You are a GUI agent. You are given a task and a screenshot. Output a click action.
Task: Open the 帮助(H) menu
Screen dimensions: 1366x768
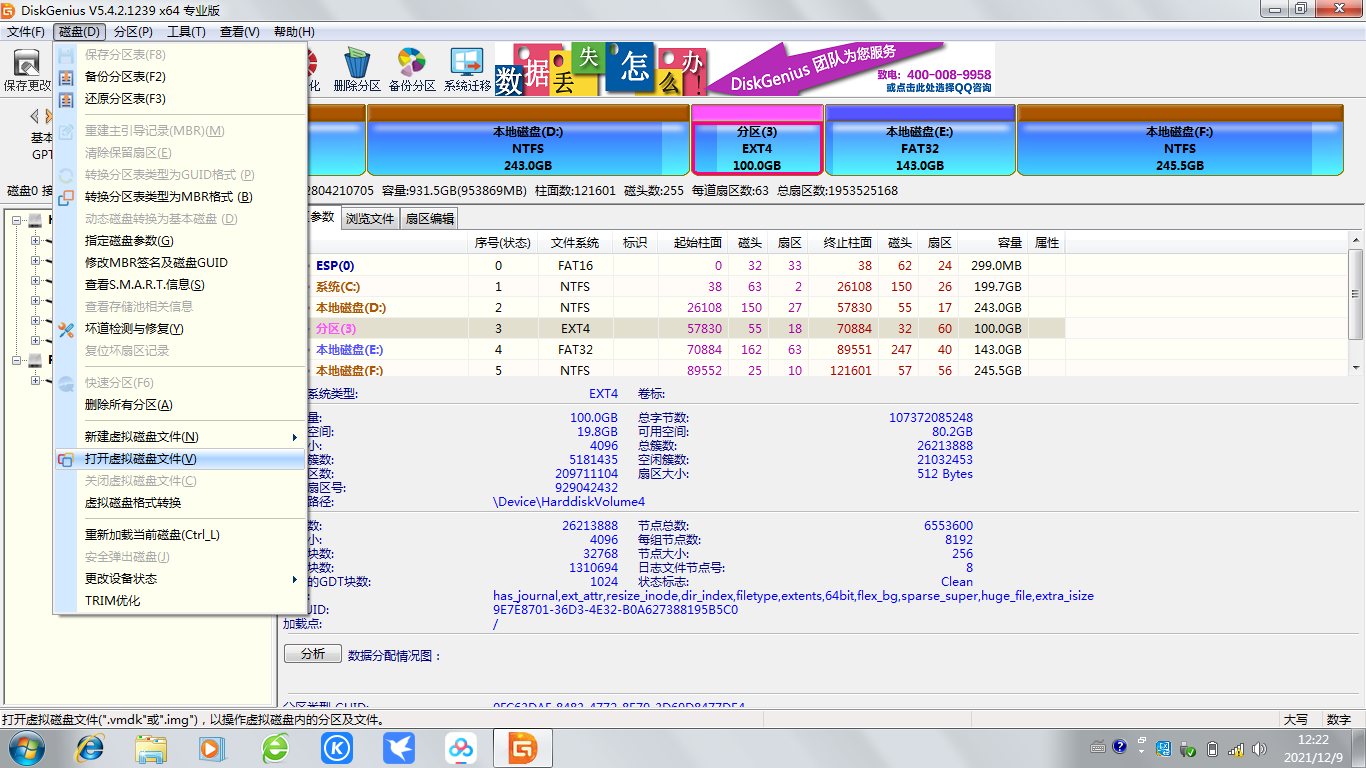click(x=294, y=32)
